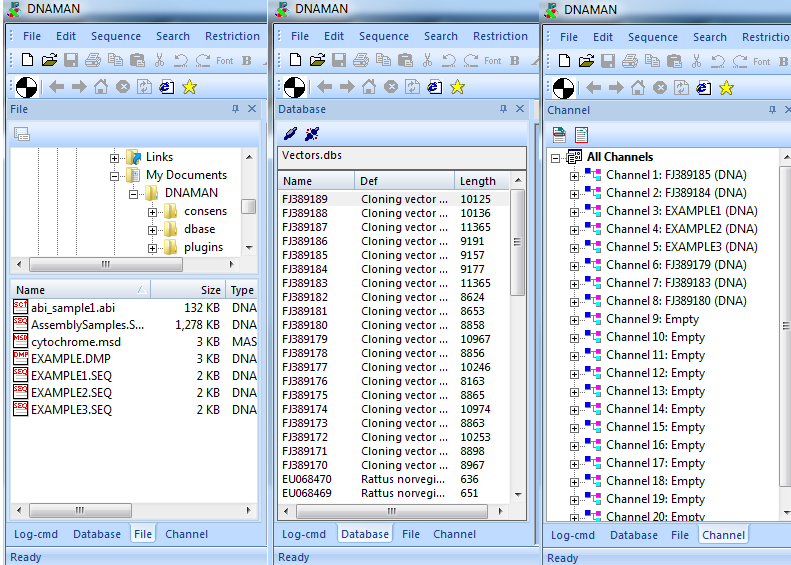791x565 pixels.
Task: Click Copy icon in left DNAMAN window
Action: click(x=116, y=61)
